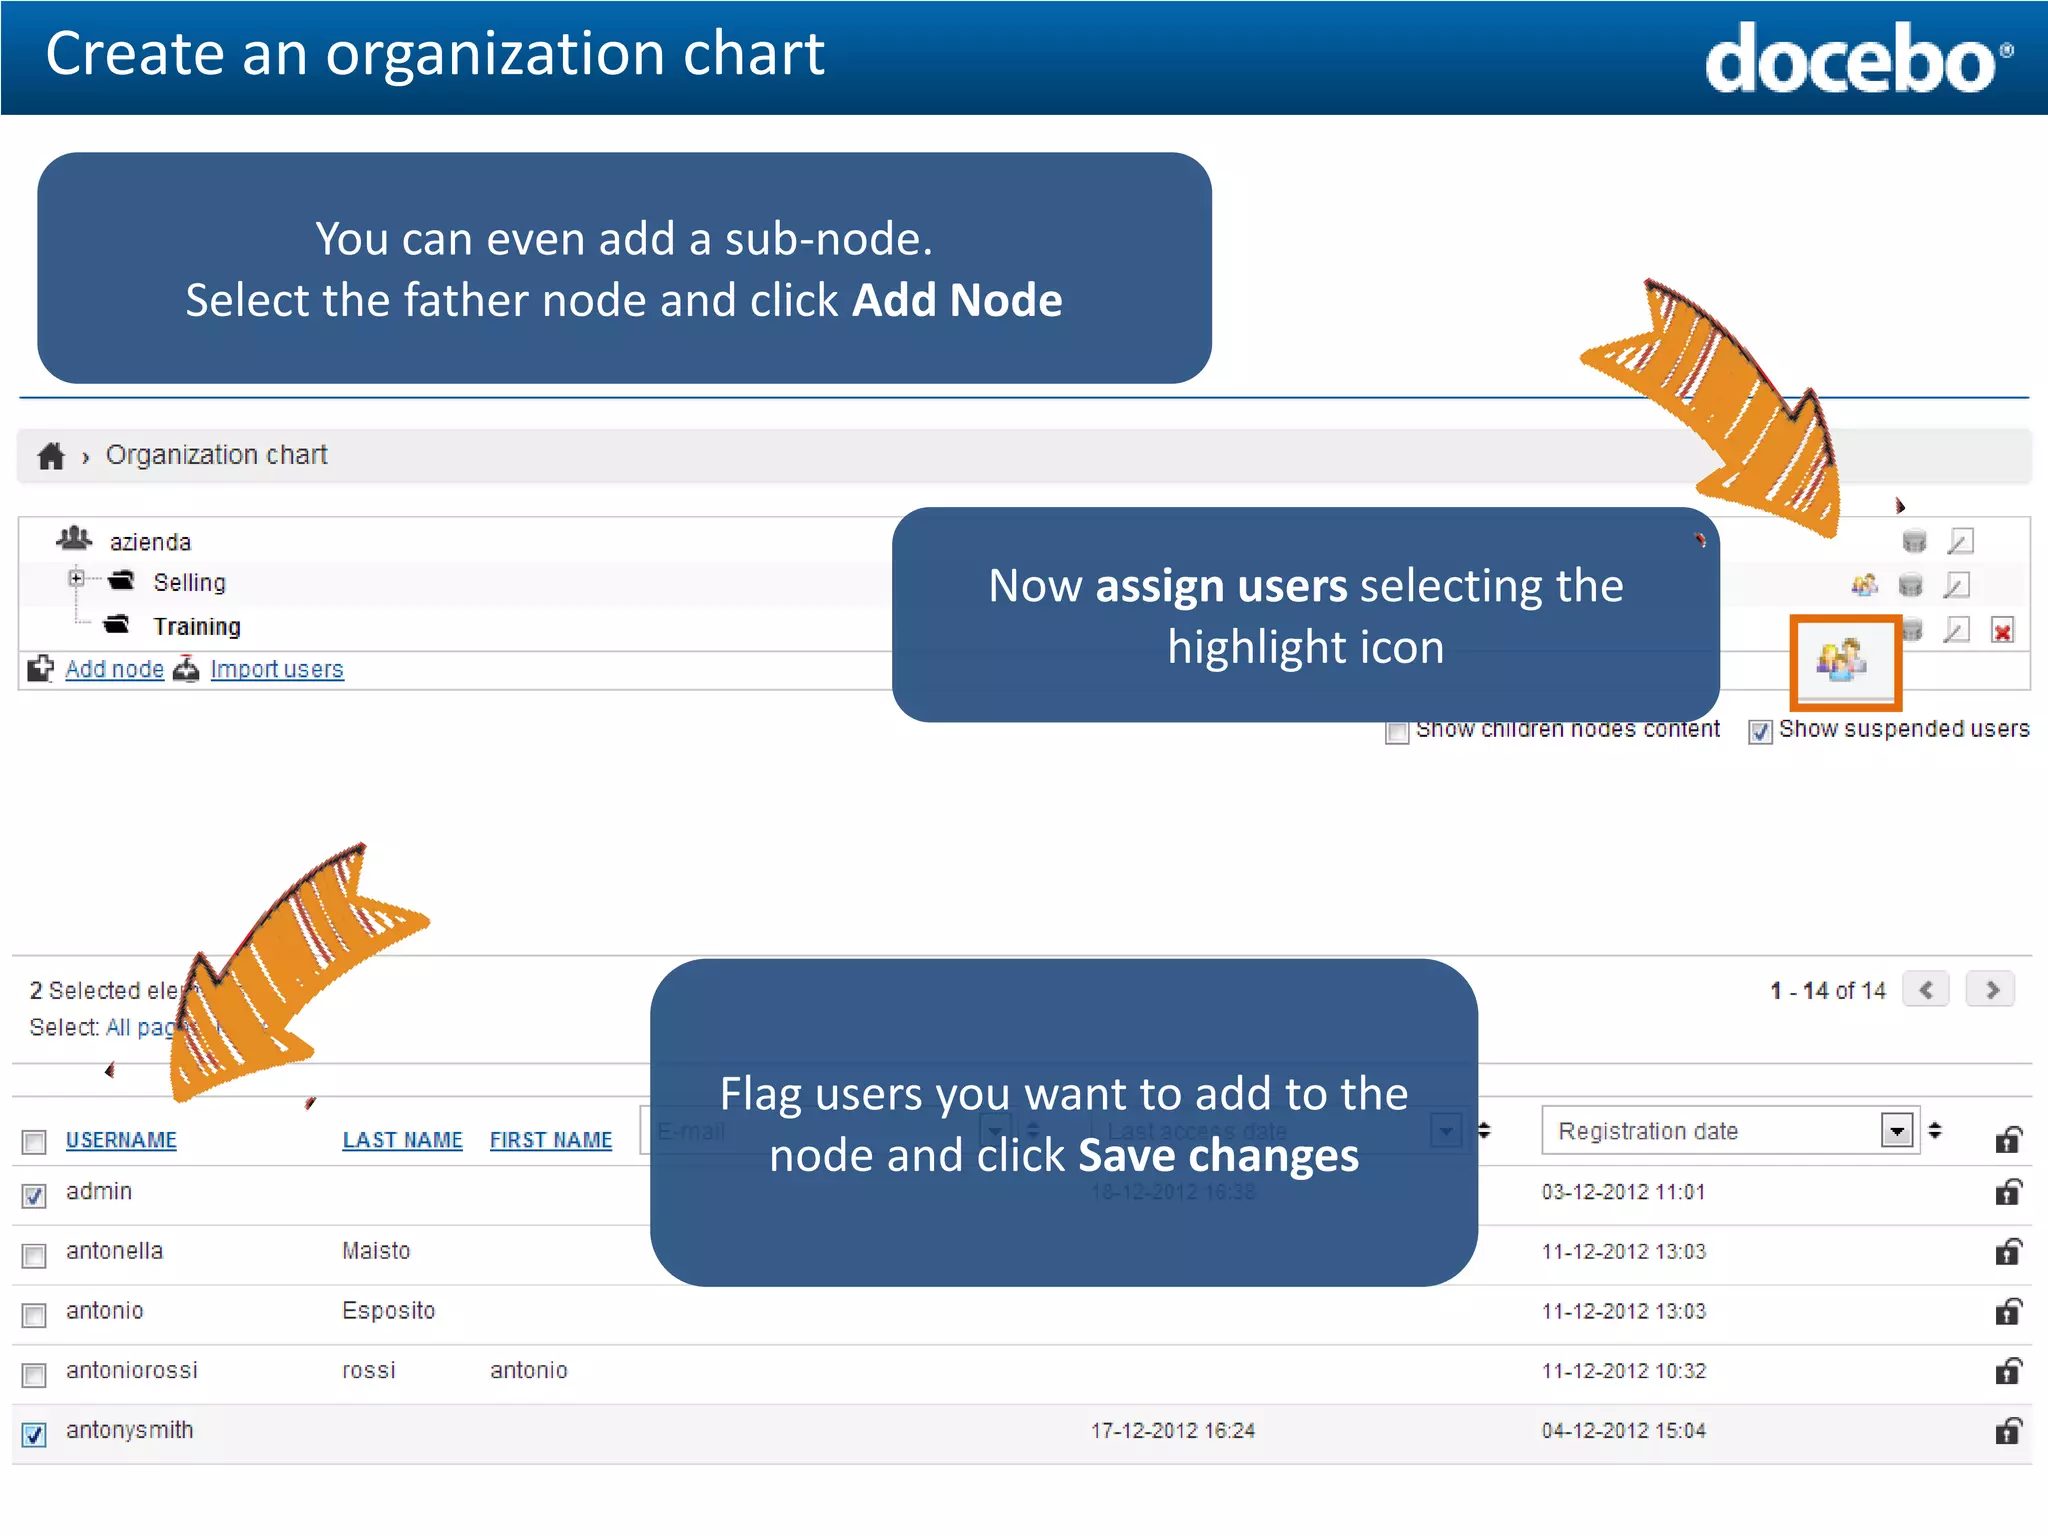2048x1536 pixels.
Task: Sort by FIRST NAME column
Action: coord(551,1140)
